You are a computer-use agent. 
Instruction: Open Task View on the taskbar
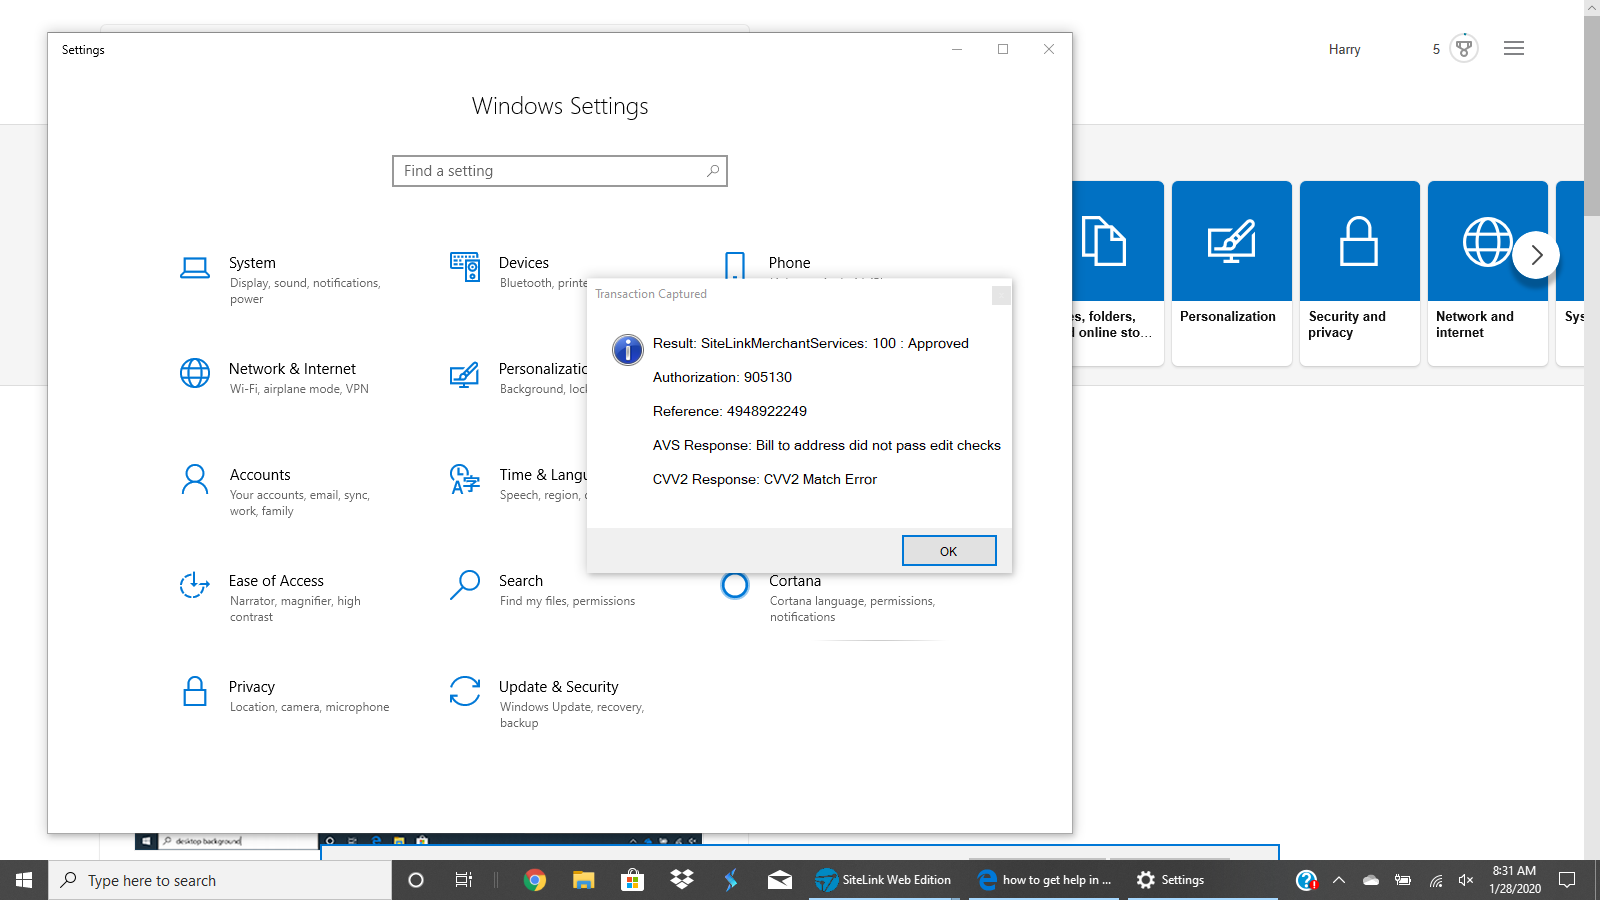coord(464,880)
